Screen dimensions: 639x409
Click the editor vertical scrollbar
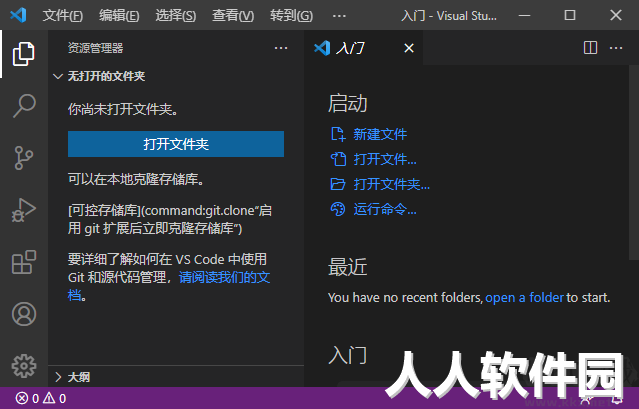(x=634, y=162)
